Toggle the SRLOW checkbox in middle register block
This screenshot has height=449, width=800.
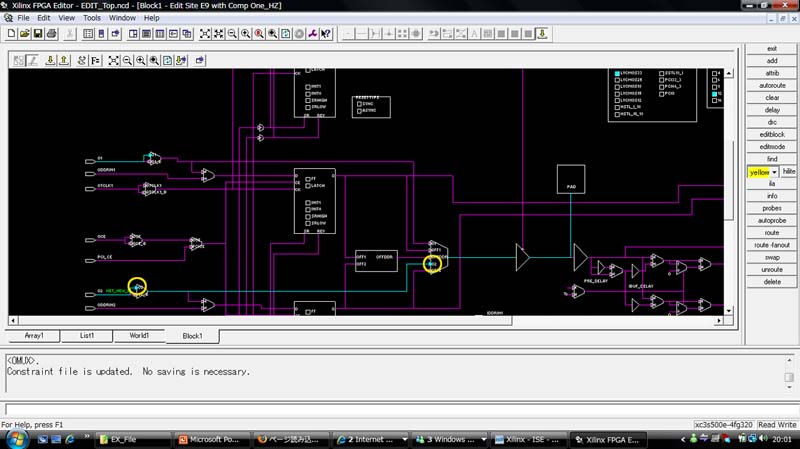coord(308,223)
